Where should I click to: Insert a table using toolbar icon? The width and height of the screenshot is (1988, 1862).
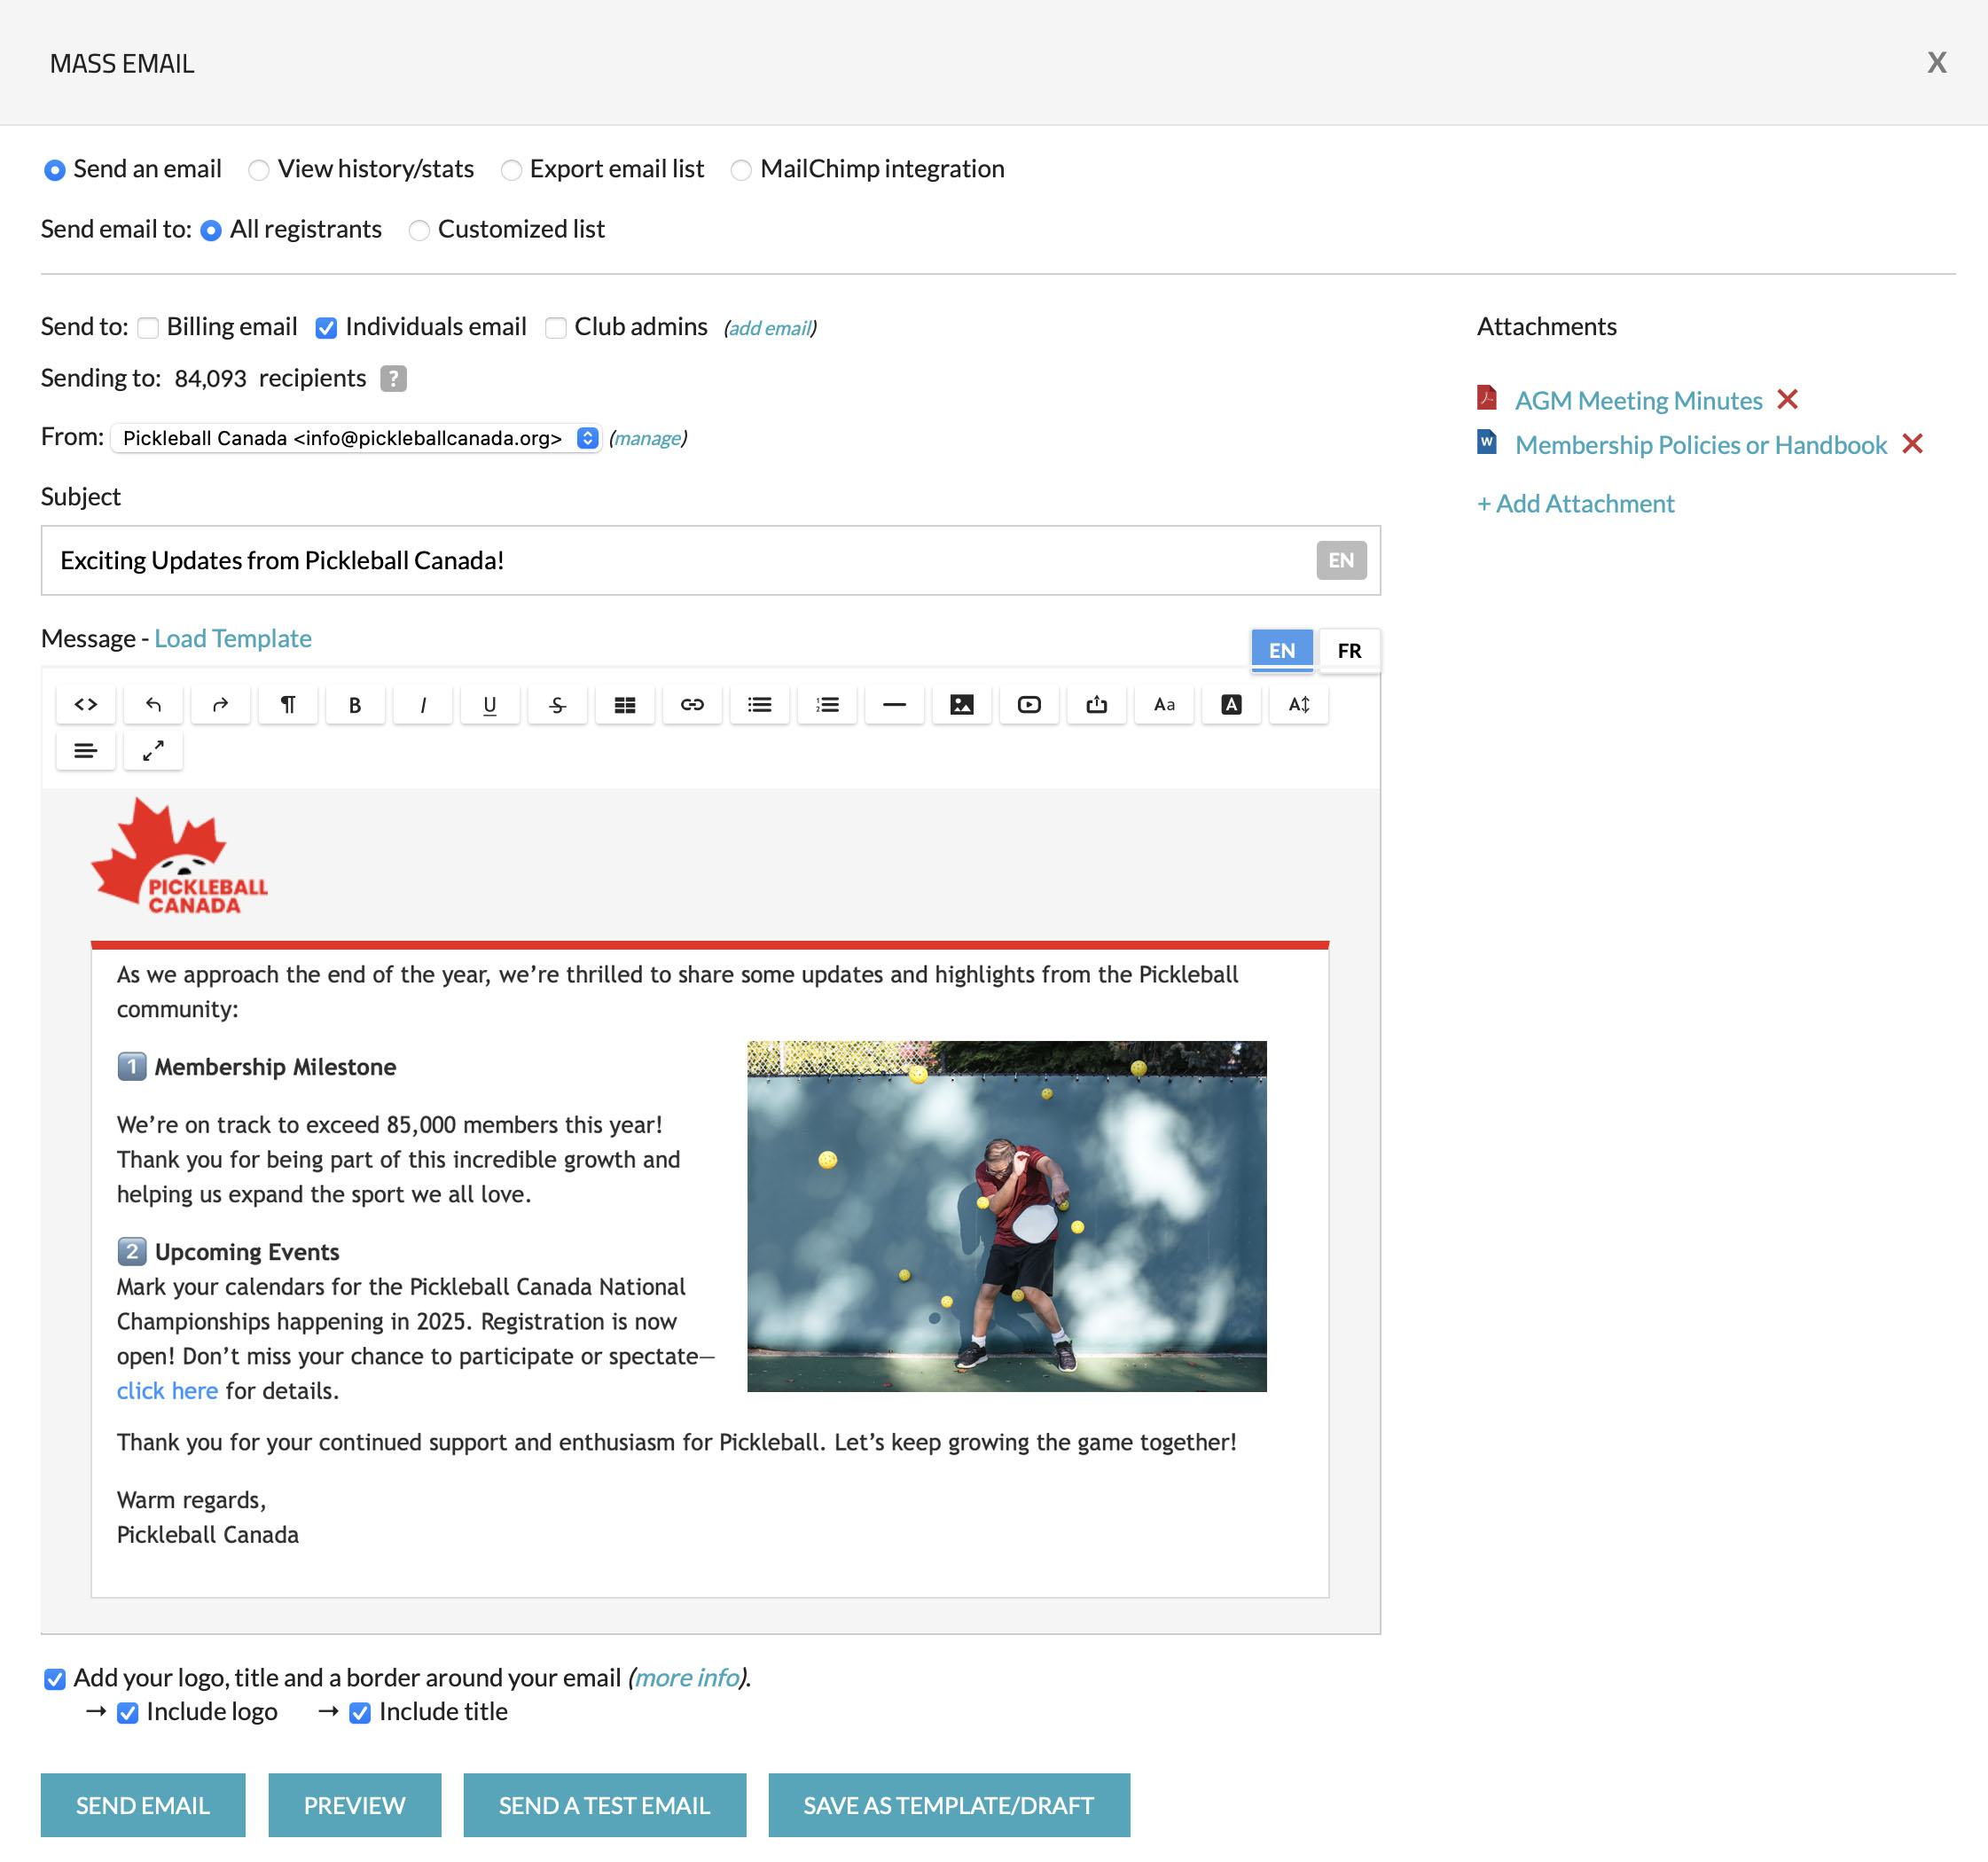(x=625, y=704)
